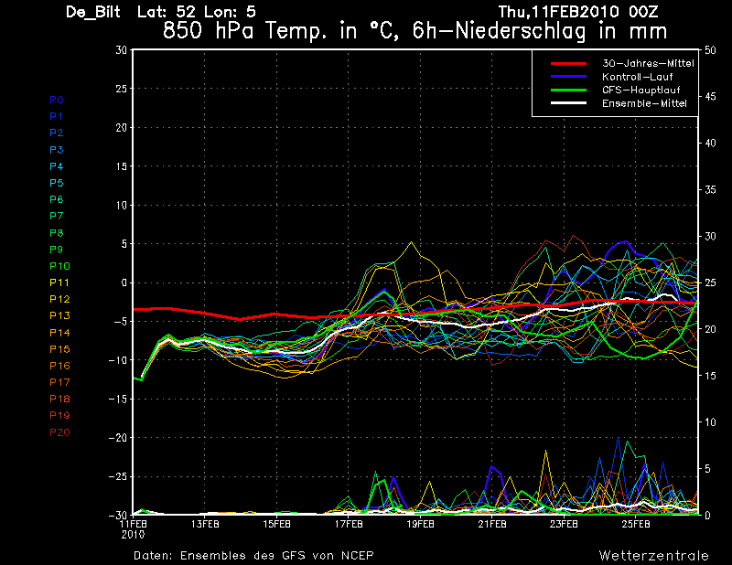
Task: Click the P11 ensemble member label
Action: click(60, 282)
